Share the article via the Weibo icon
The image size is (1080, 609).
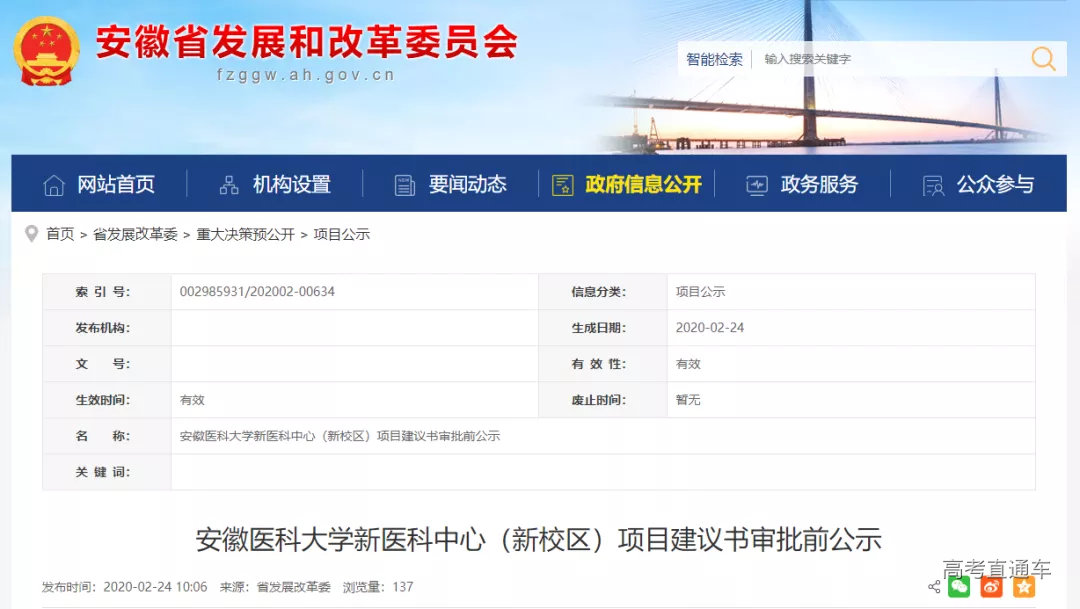[x=992, y=587]
